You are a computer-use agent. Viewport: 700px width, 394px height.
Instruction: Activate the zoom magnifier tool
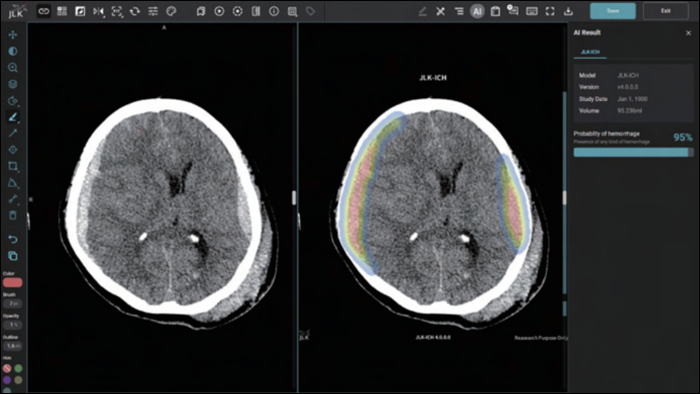(12, 68)
